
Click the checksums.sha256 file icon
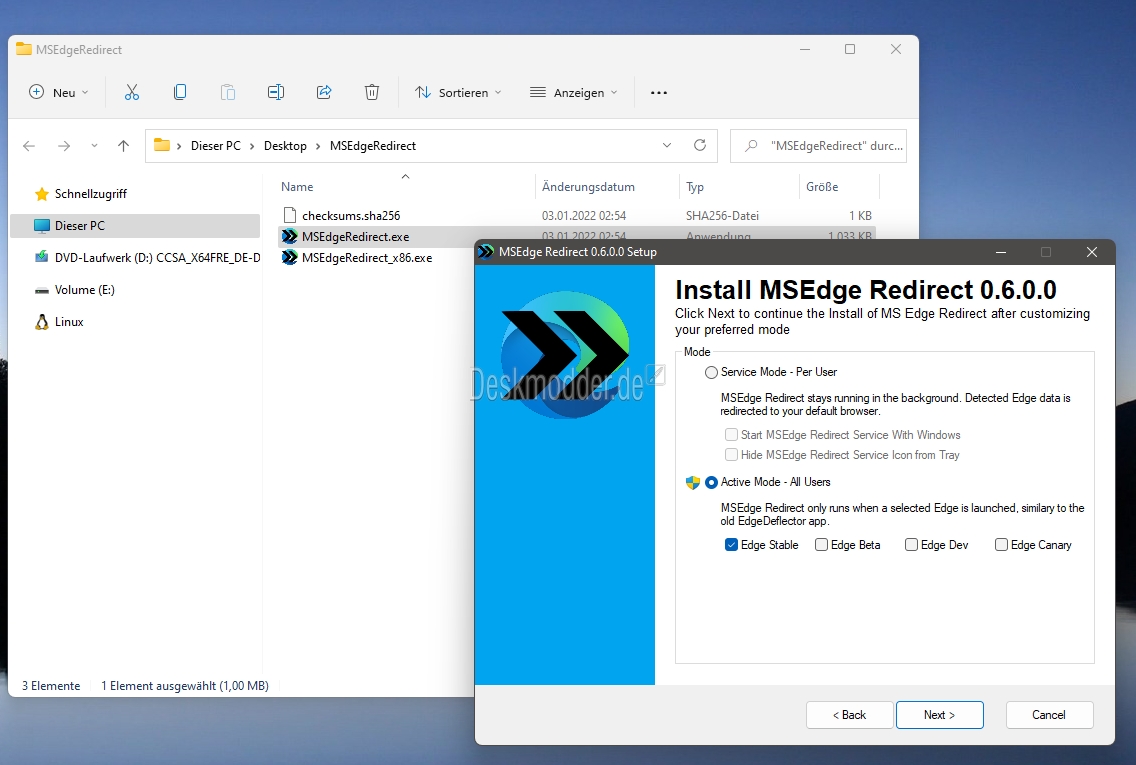tap(290, 215)
